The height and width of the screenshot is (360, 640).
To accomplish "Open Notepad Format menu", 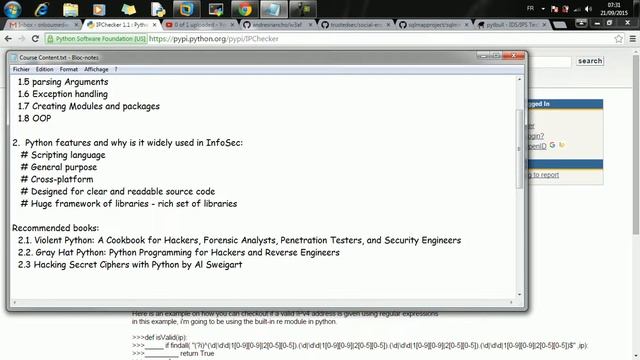I will click(69, 69).
